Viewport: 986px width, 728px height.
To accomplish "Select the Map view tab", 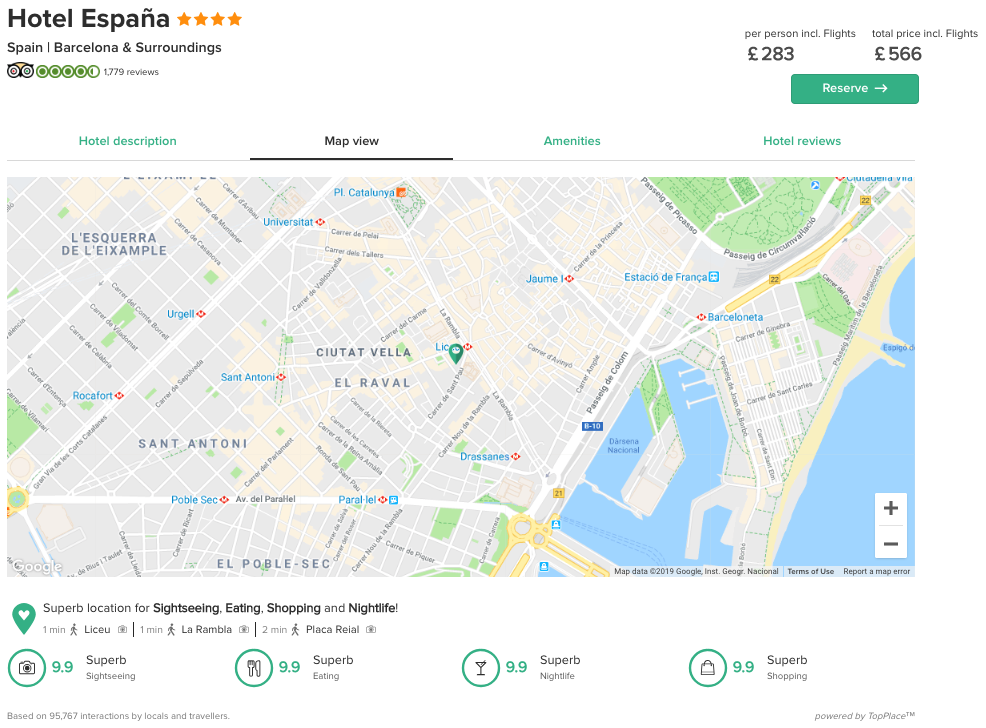I will (x=352, y=141).
